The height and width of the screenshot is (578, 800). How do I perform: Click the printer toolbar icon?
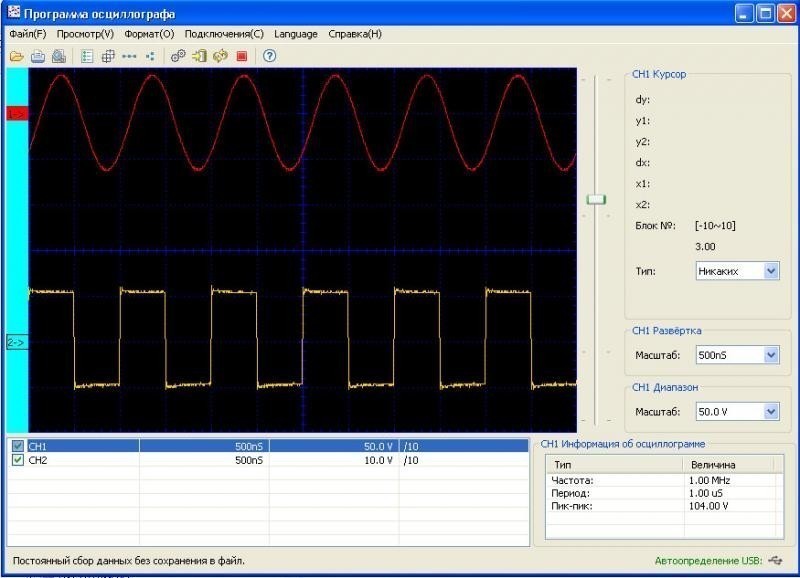tap(38, 56)
